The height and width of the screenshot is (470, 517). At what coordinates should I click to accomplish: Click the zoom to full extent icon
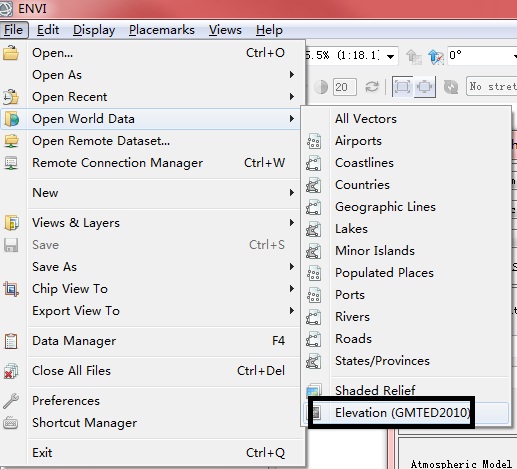(403, 87)
